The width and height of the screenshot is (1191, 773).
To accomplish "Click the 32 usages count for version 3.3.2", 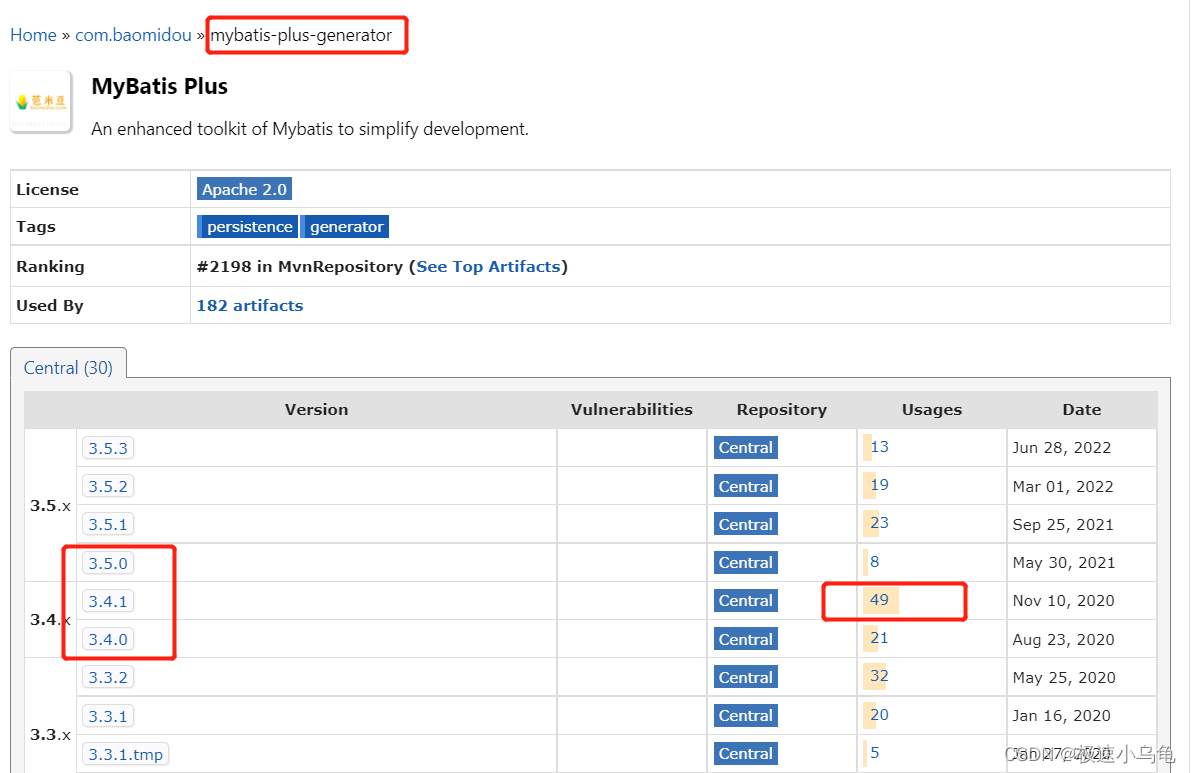I will (x=877, y=677).
